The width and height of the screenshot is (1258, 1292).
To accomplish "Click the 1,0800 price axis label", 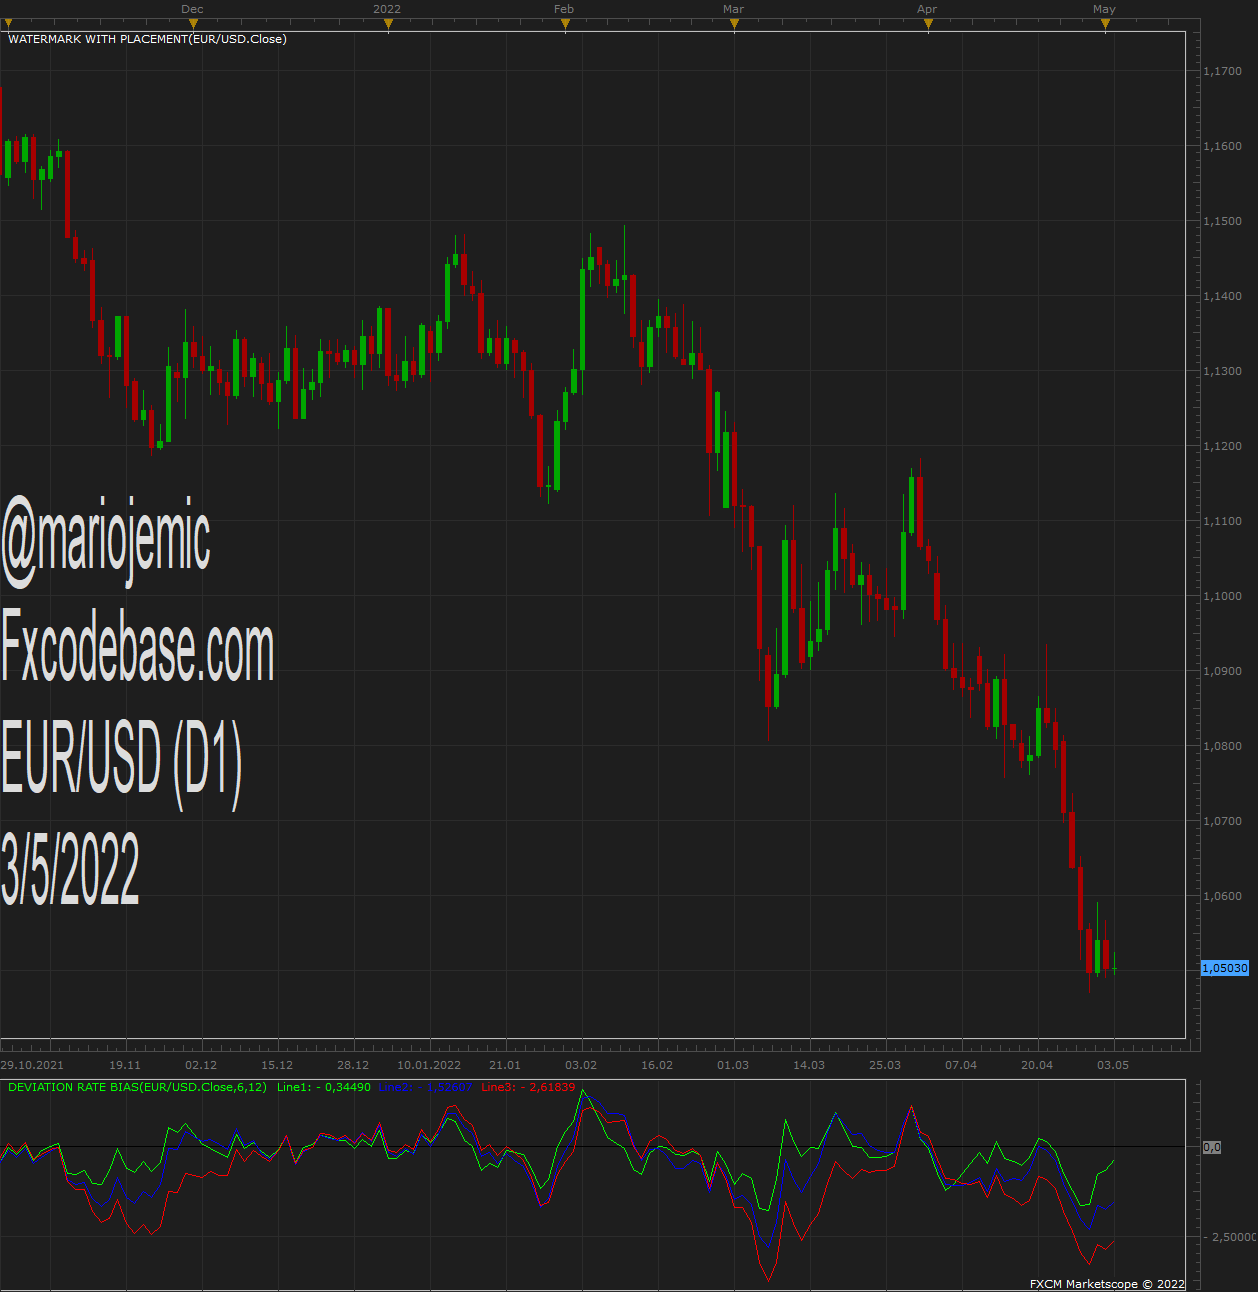I will coord(1222,746).
